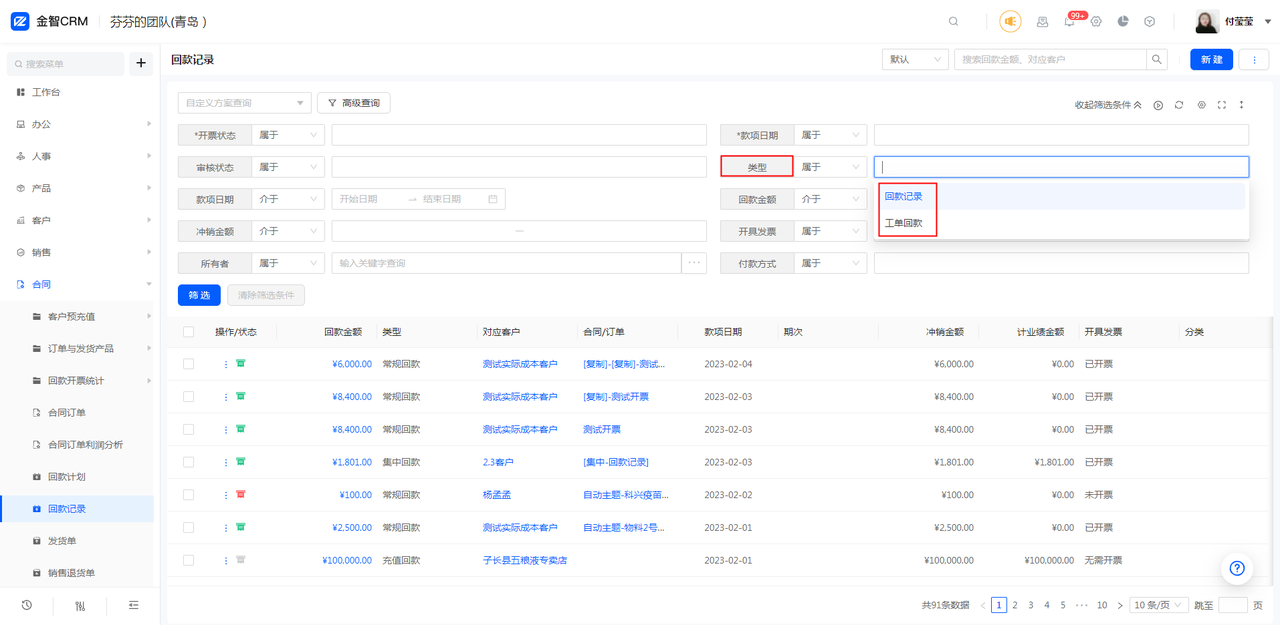Click the sliders icon at sidebar bottom
1280x625 pixels.
(80, 605)
